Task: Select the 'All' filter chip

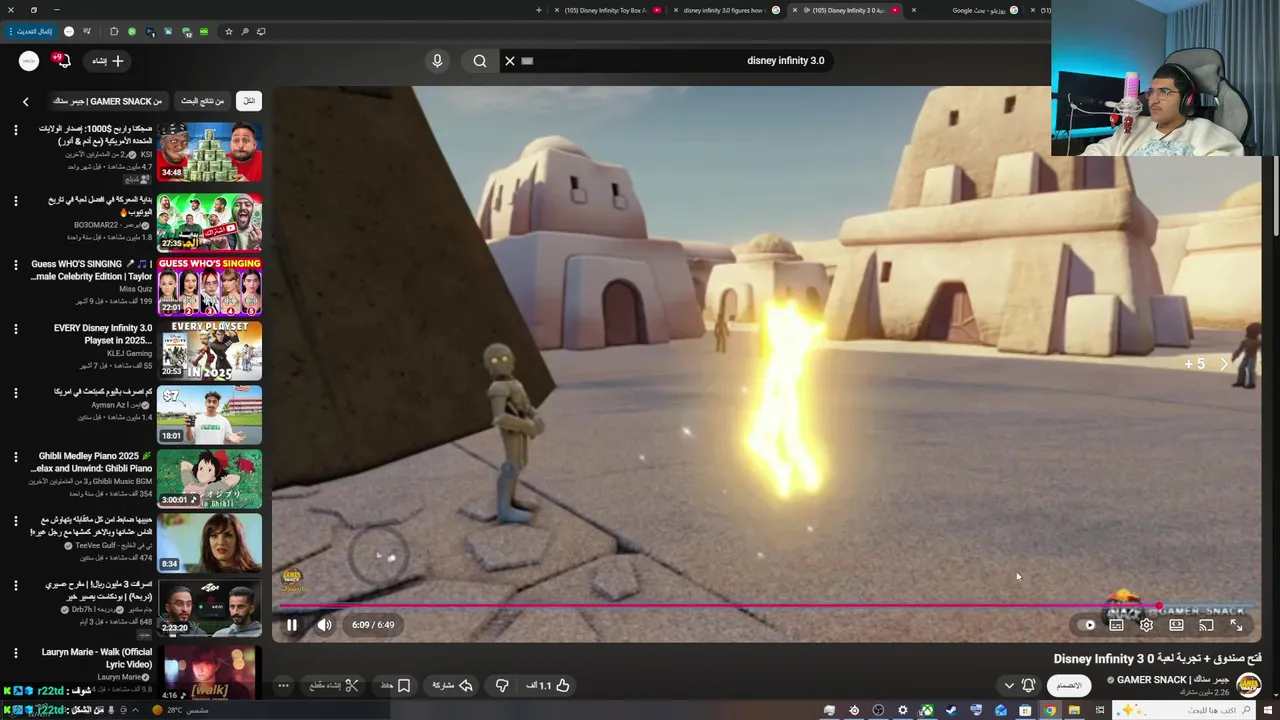Action: tap(249, 101)
